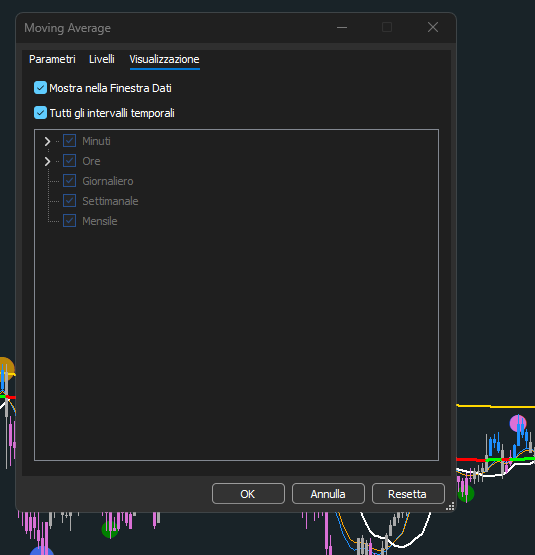Toggle the Giornaliero checkbox
535x555 pixels.
point(69,181)
